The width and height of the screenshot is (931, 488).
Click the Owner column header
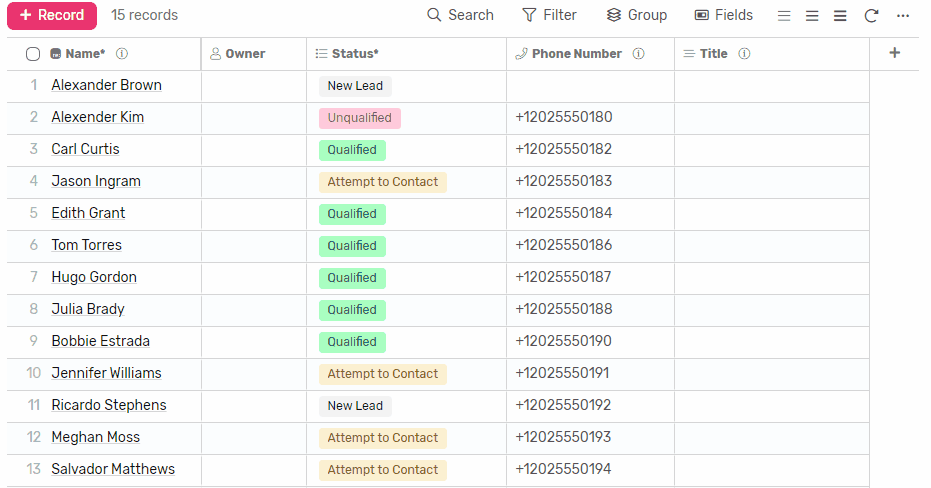tap(254, 53)
